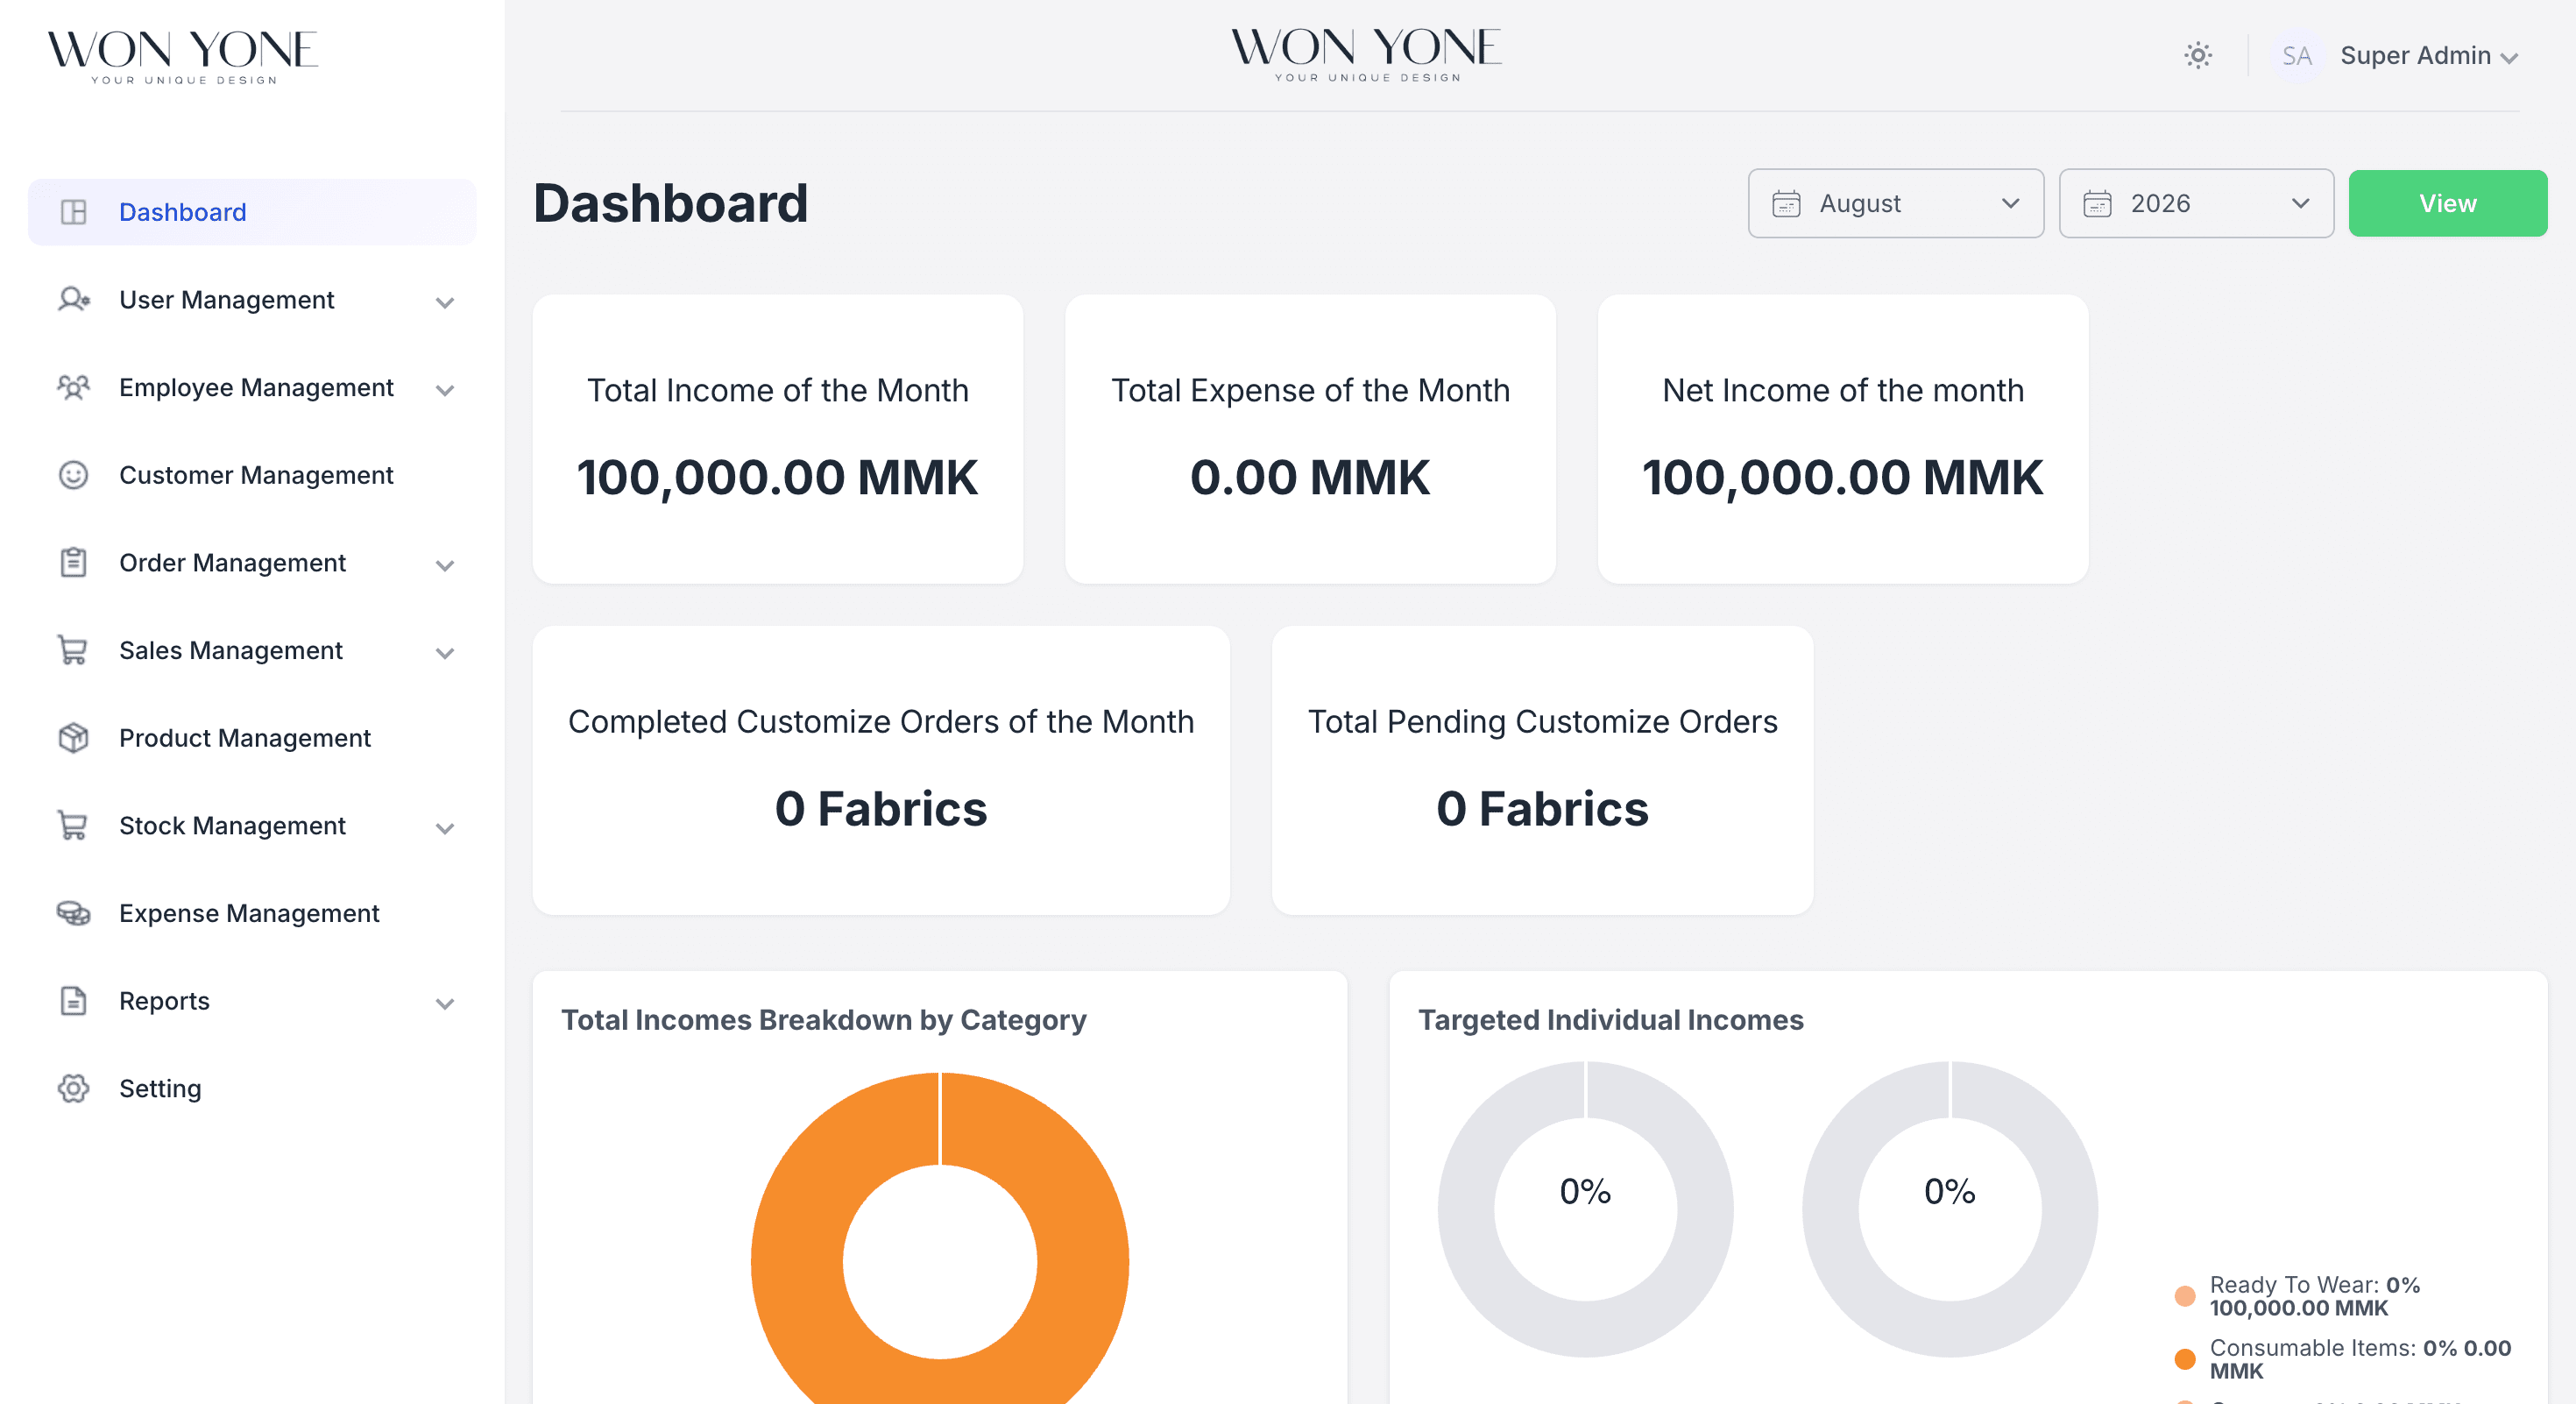
Task: Click the Total Pending Customize Orders card
Action: 1542,770
